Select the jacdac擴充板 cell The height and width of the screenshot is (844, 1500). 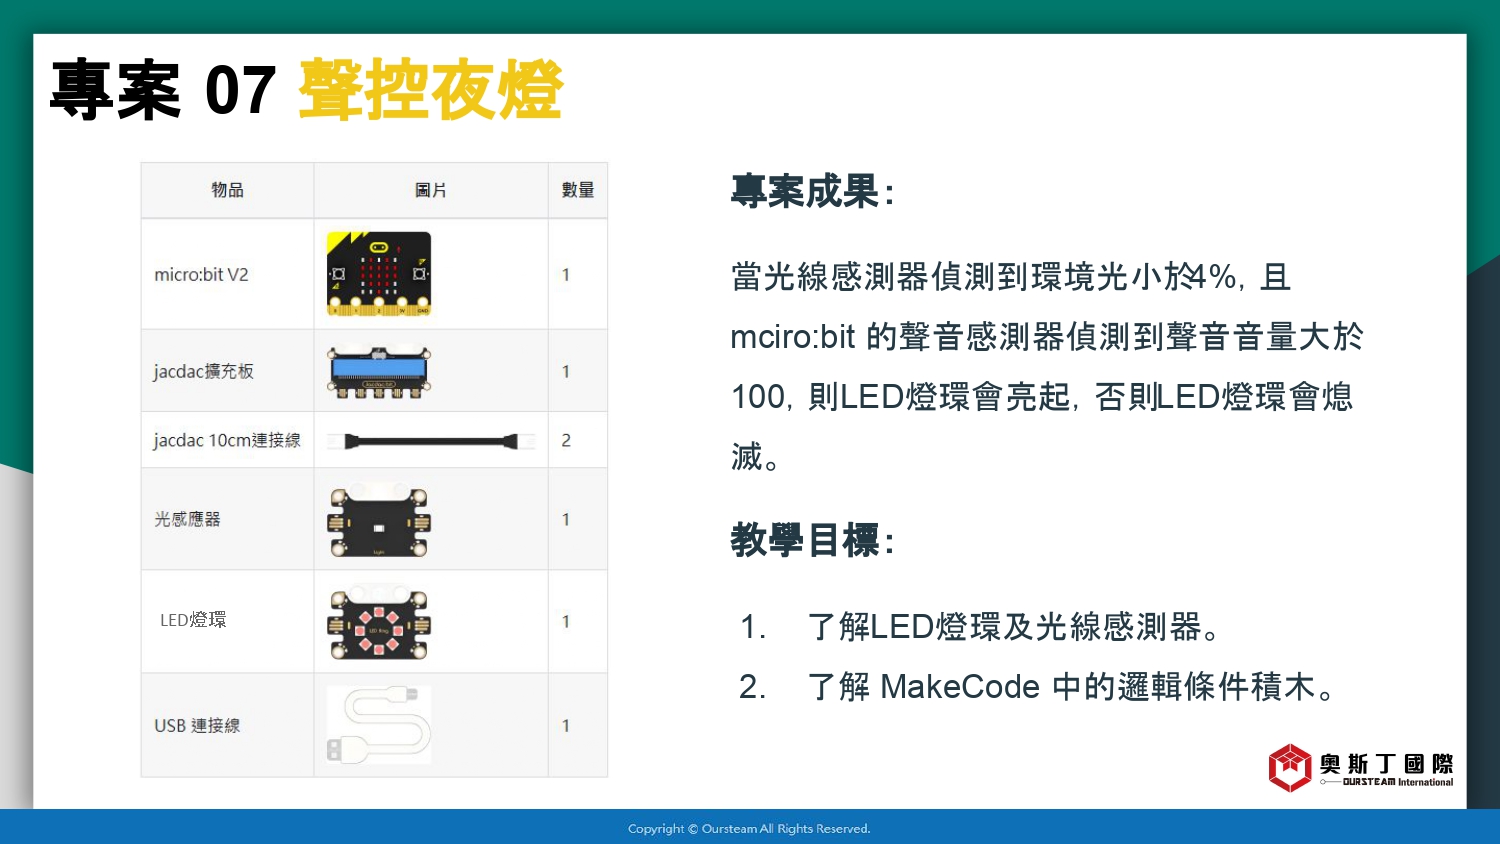[x=227, y=371]
